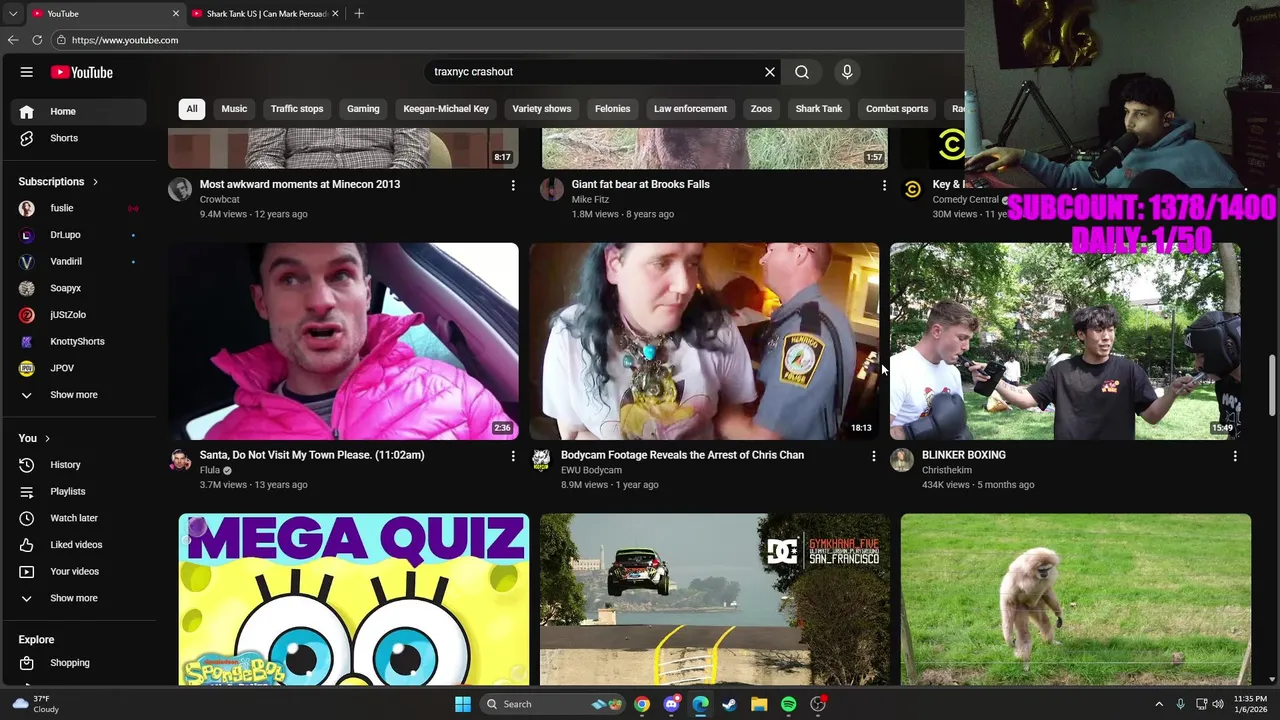This screenshot has width=1280, height=720.
Task: Select the Gaming filter chip
Action: click(x=363, y=109)
